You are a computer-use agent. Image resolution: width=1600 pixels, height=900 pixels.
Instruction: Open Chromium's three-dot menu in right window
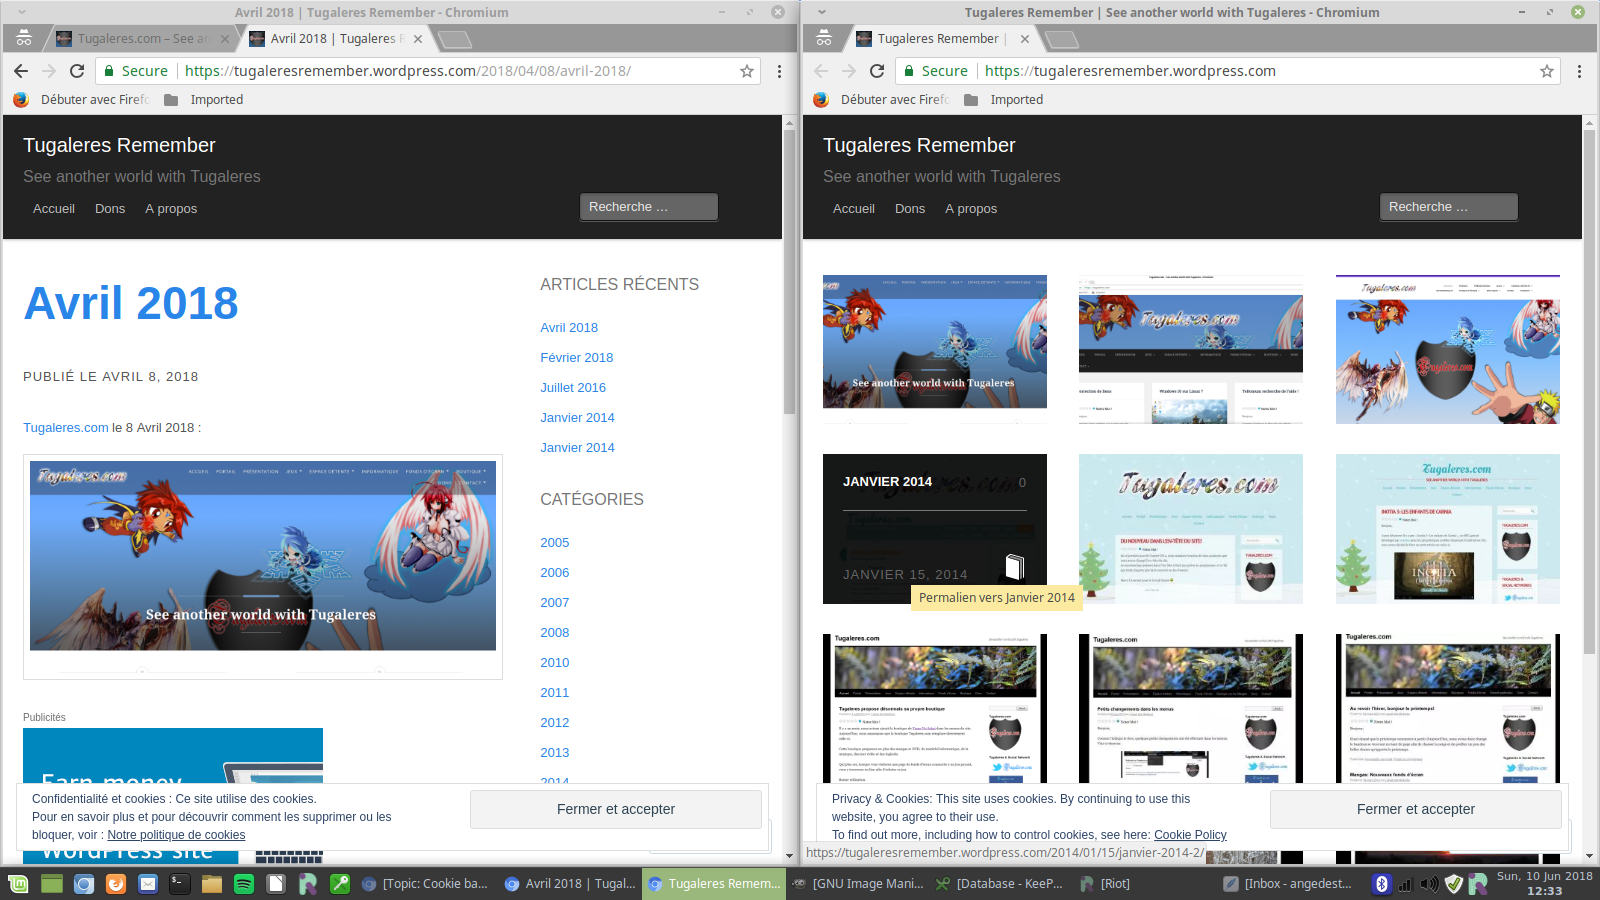1579,71
